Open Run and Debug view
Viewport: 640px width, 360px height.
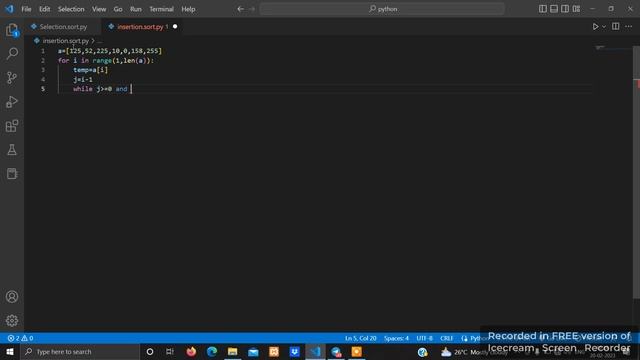[x=12, y=102]
